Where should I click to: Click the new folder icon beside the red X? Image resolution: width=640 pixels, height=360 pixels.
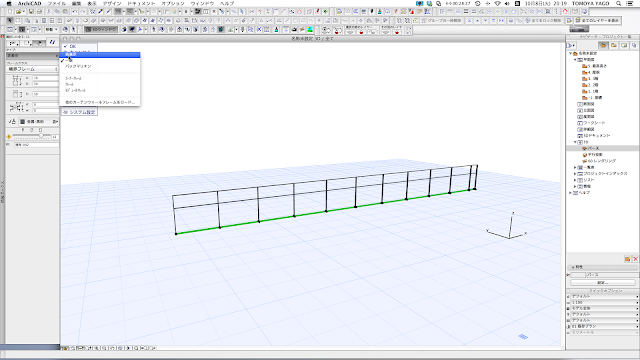(x=627, y=259)
